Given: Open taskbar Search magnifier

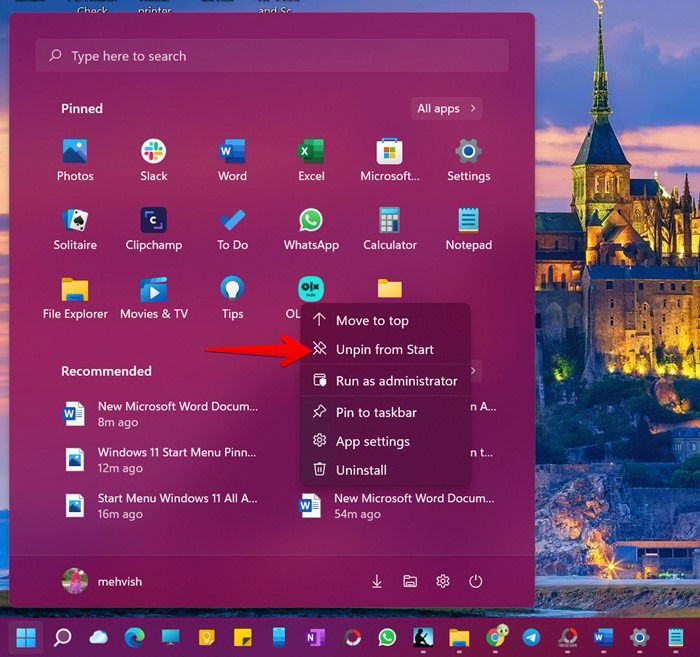Looking at the screenshot, I should pyautogui.click(x=62, y=637).
